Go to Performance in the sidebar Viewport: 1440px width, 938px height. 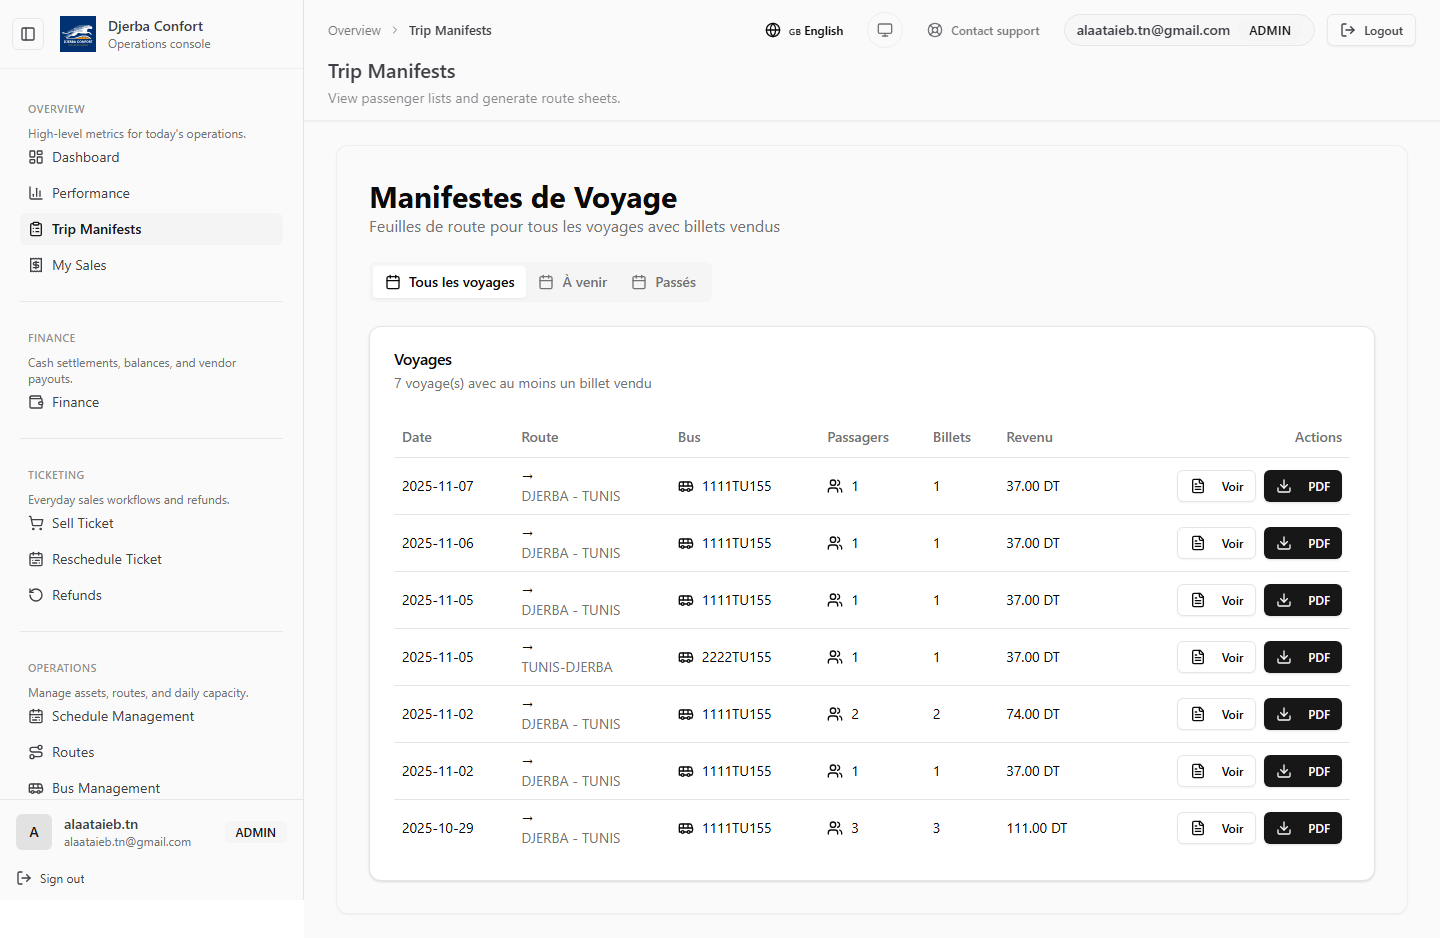(90, 193)
